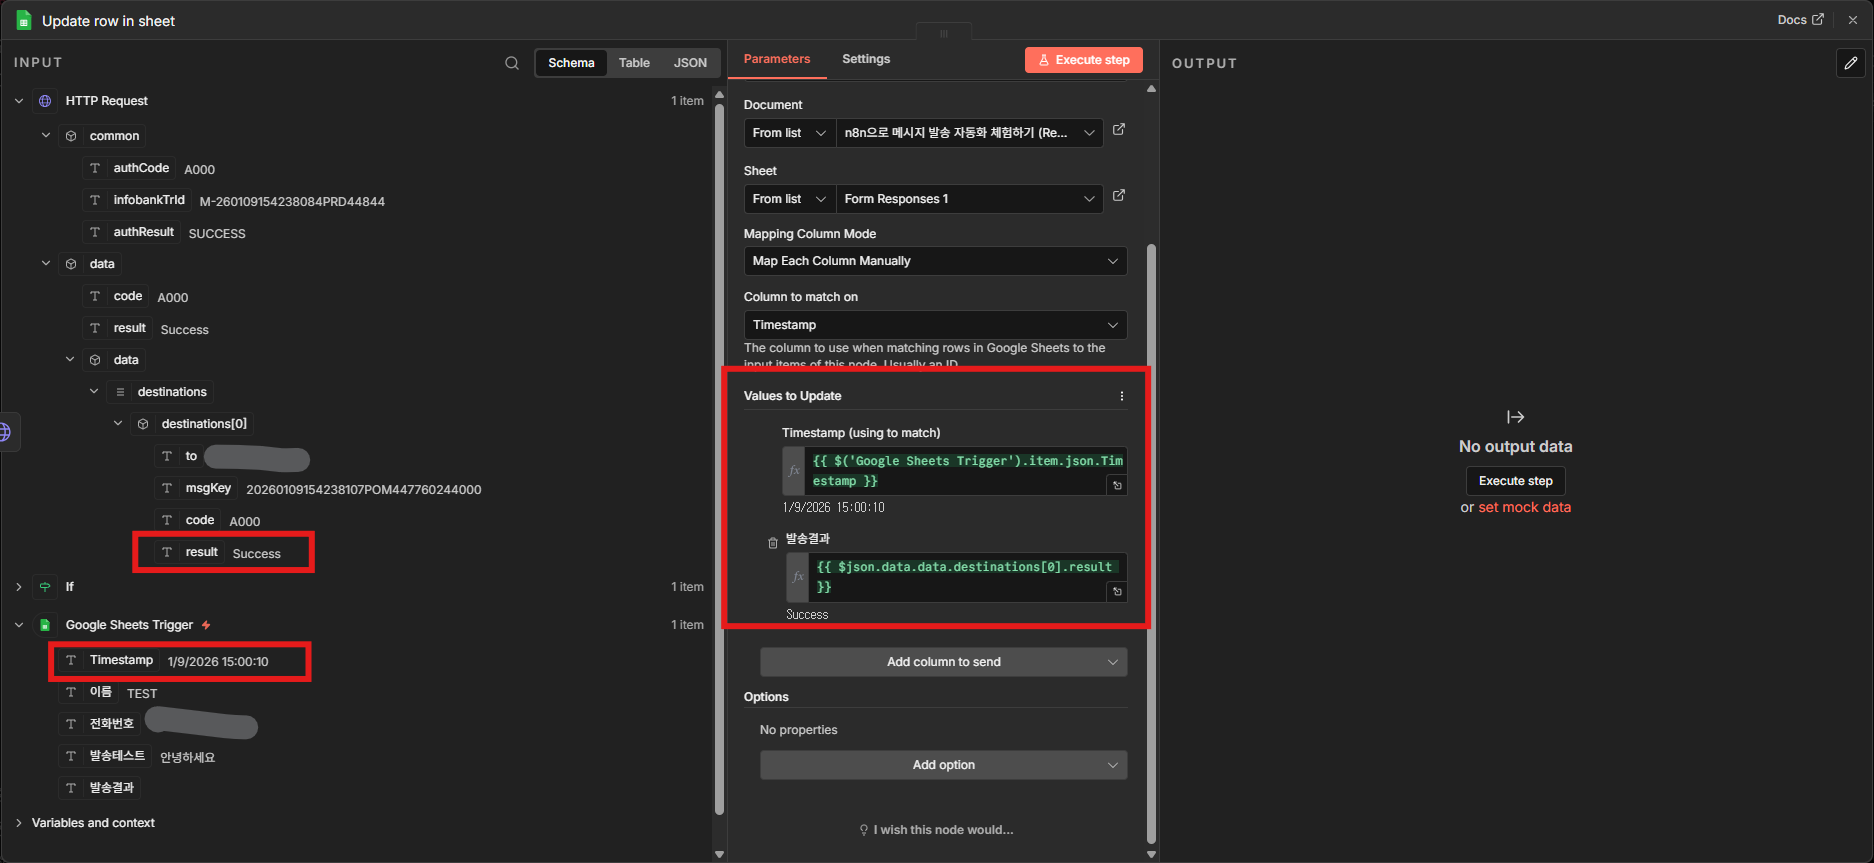Delete the 발송결과 column with trash icon
The height and width of the screenshot is (863, 1874).
(772, 543)
